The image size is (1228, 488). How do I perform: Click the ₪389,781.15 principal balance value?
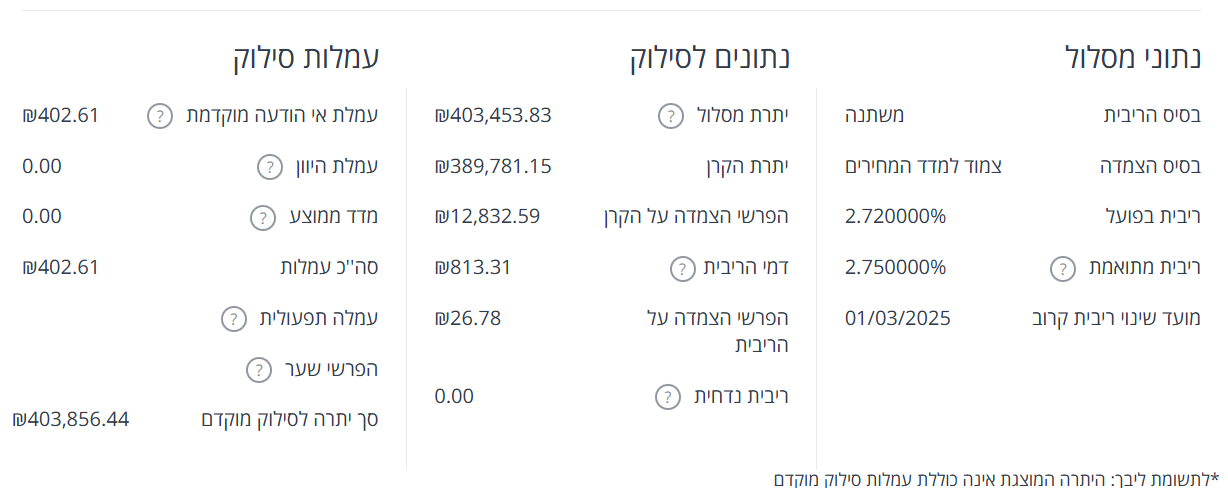(493, 166)
